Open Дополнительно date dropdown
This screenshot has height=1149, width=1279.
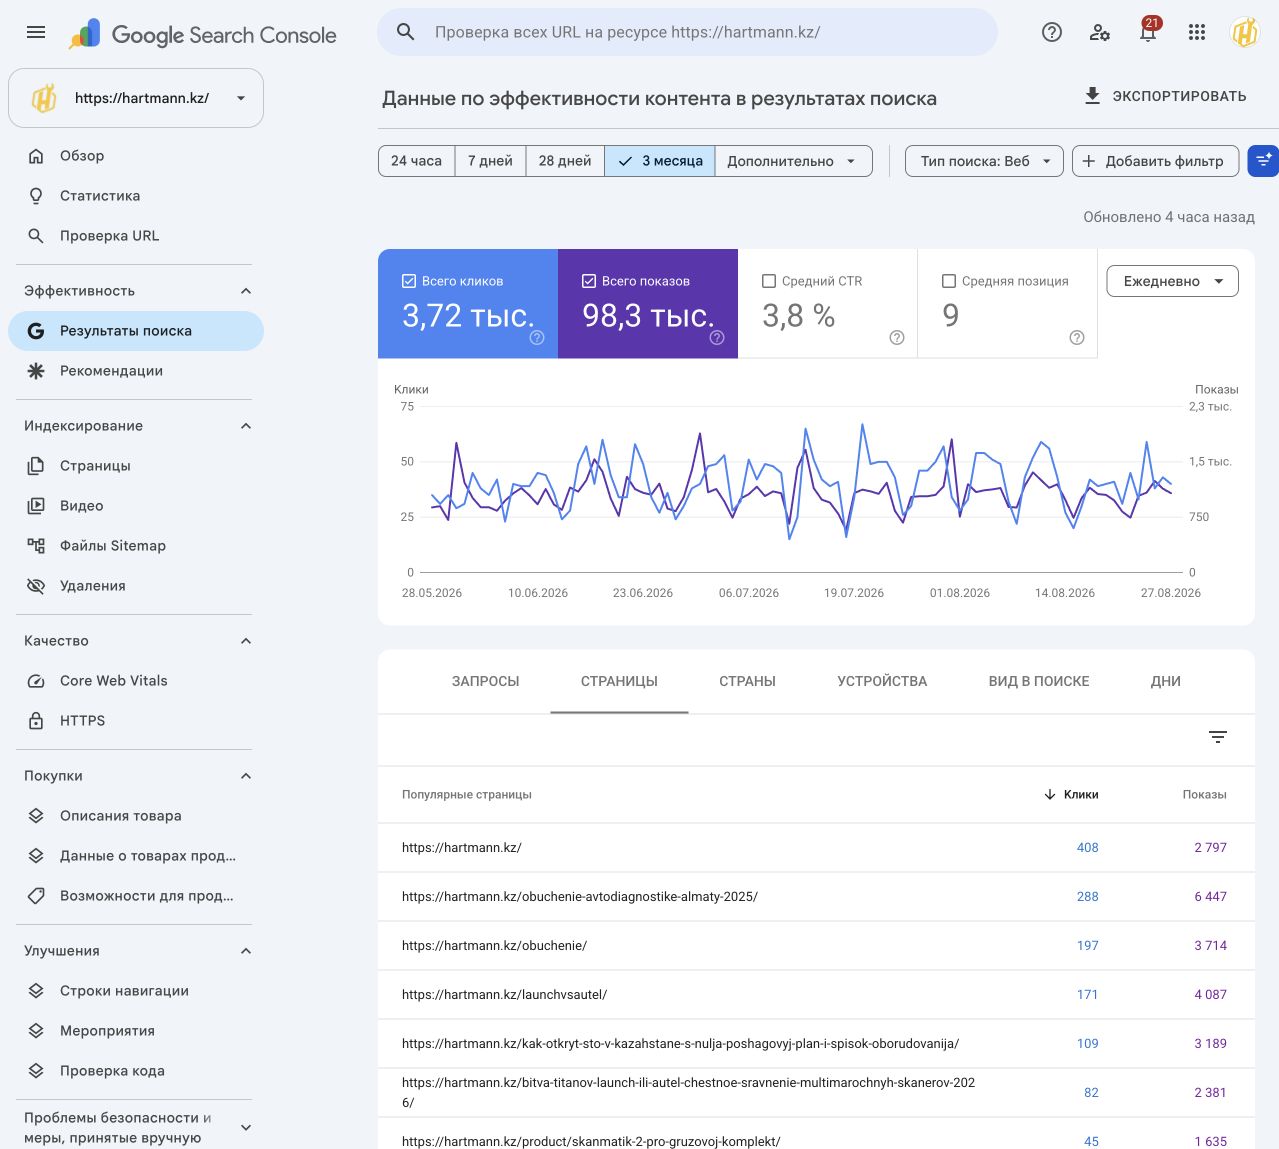(x=793, y=161)
